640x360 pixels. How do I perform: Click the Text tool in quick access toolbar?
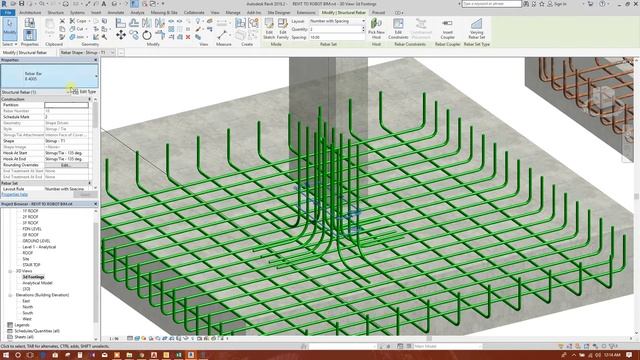104,4
